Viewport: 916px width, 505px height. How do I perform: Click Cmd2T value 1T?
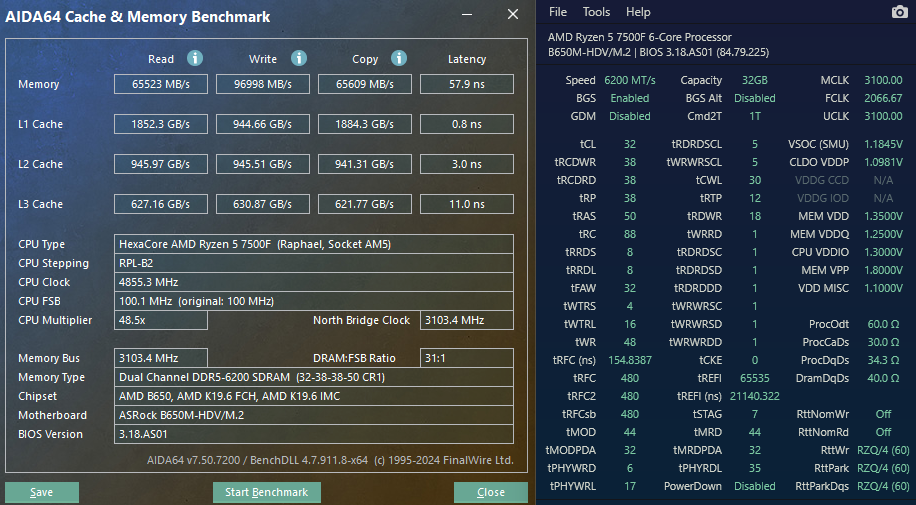(755, 116)
